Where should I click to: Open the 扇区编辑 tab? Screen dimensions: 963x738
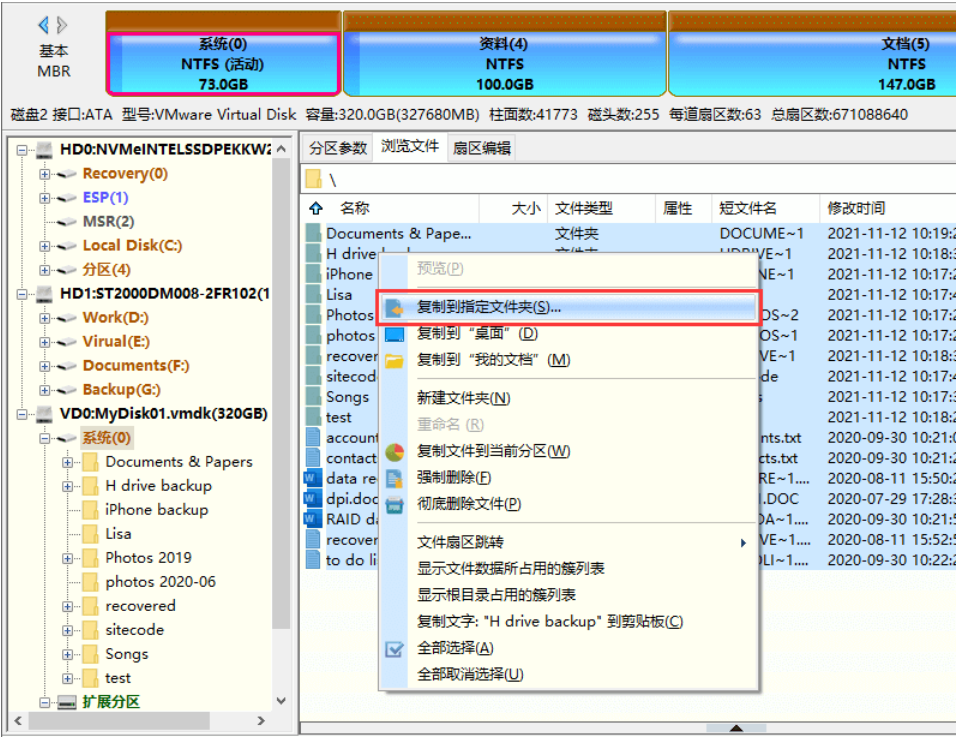[x=482, y=148]
